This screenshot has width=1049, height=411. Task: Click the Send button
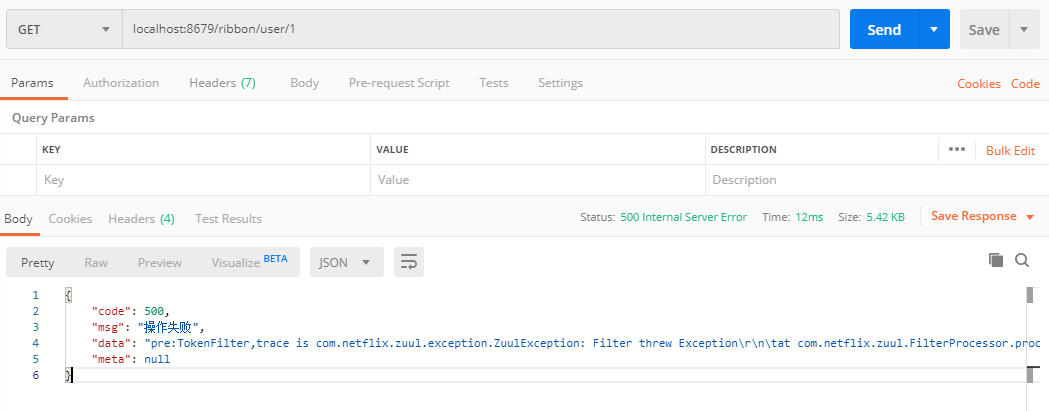(883, 30)
